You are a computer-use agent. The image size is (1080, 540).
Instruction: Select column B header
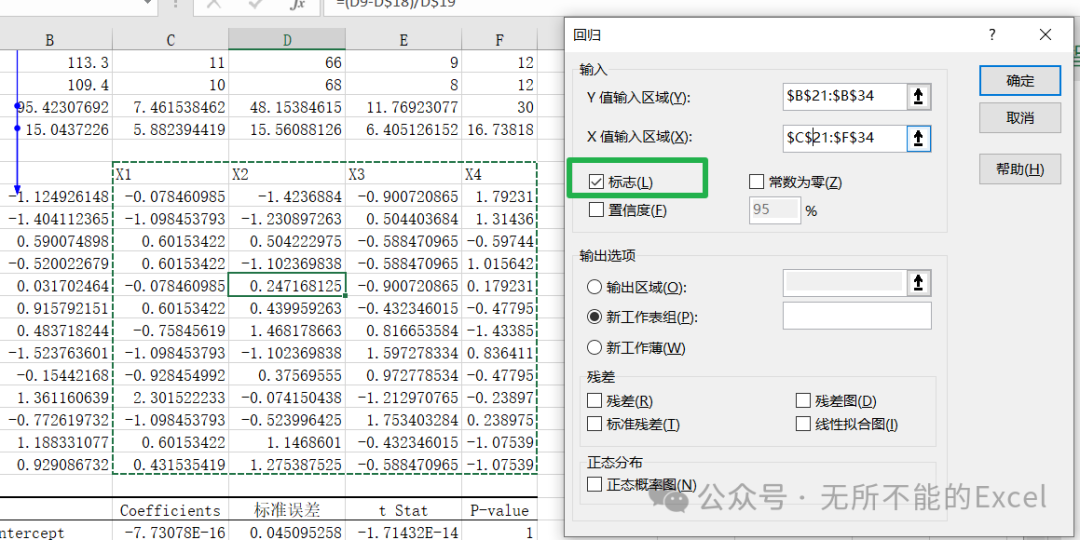(56, 40)
